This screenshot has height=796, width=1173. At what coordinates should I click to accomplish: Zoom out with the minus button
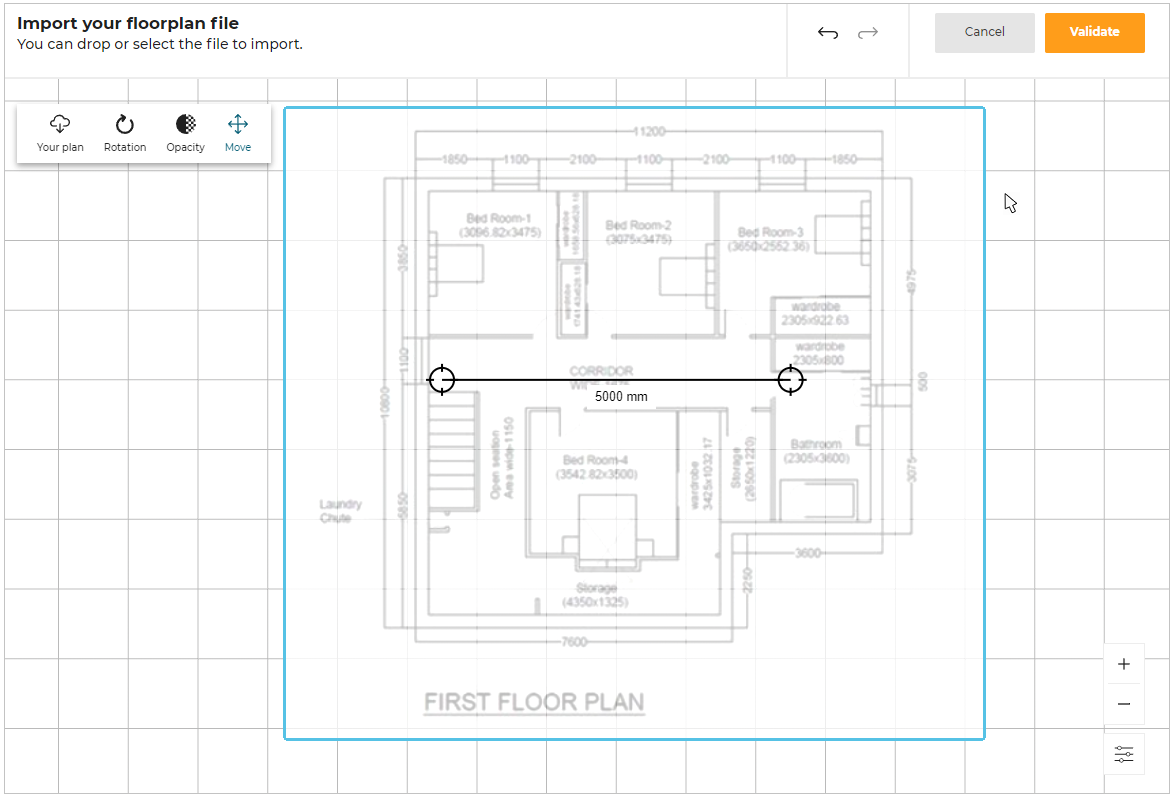1124,704
